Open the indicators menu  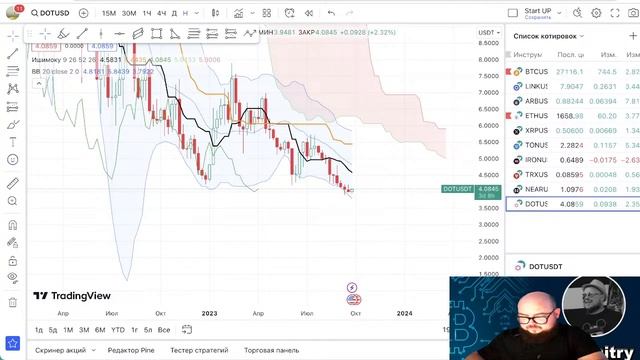(x=238, y=13)
